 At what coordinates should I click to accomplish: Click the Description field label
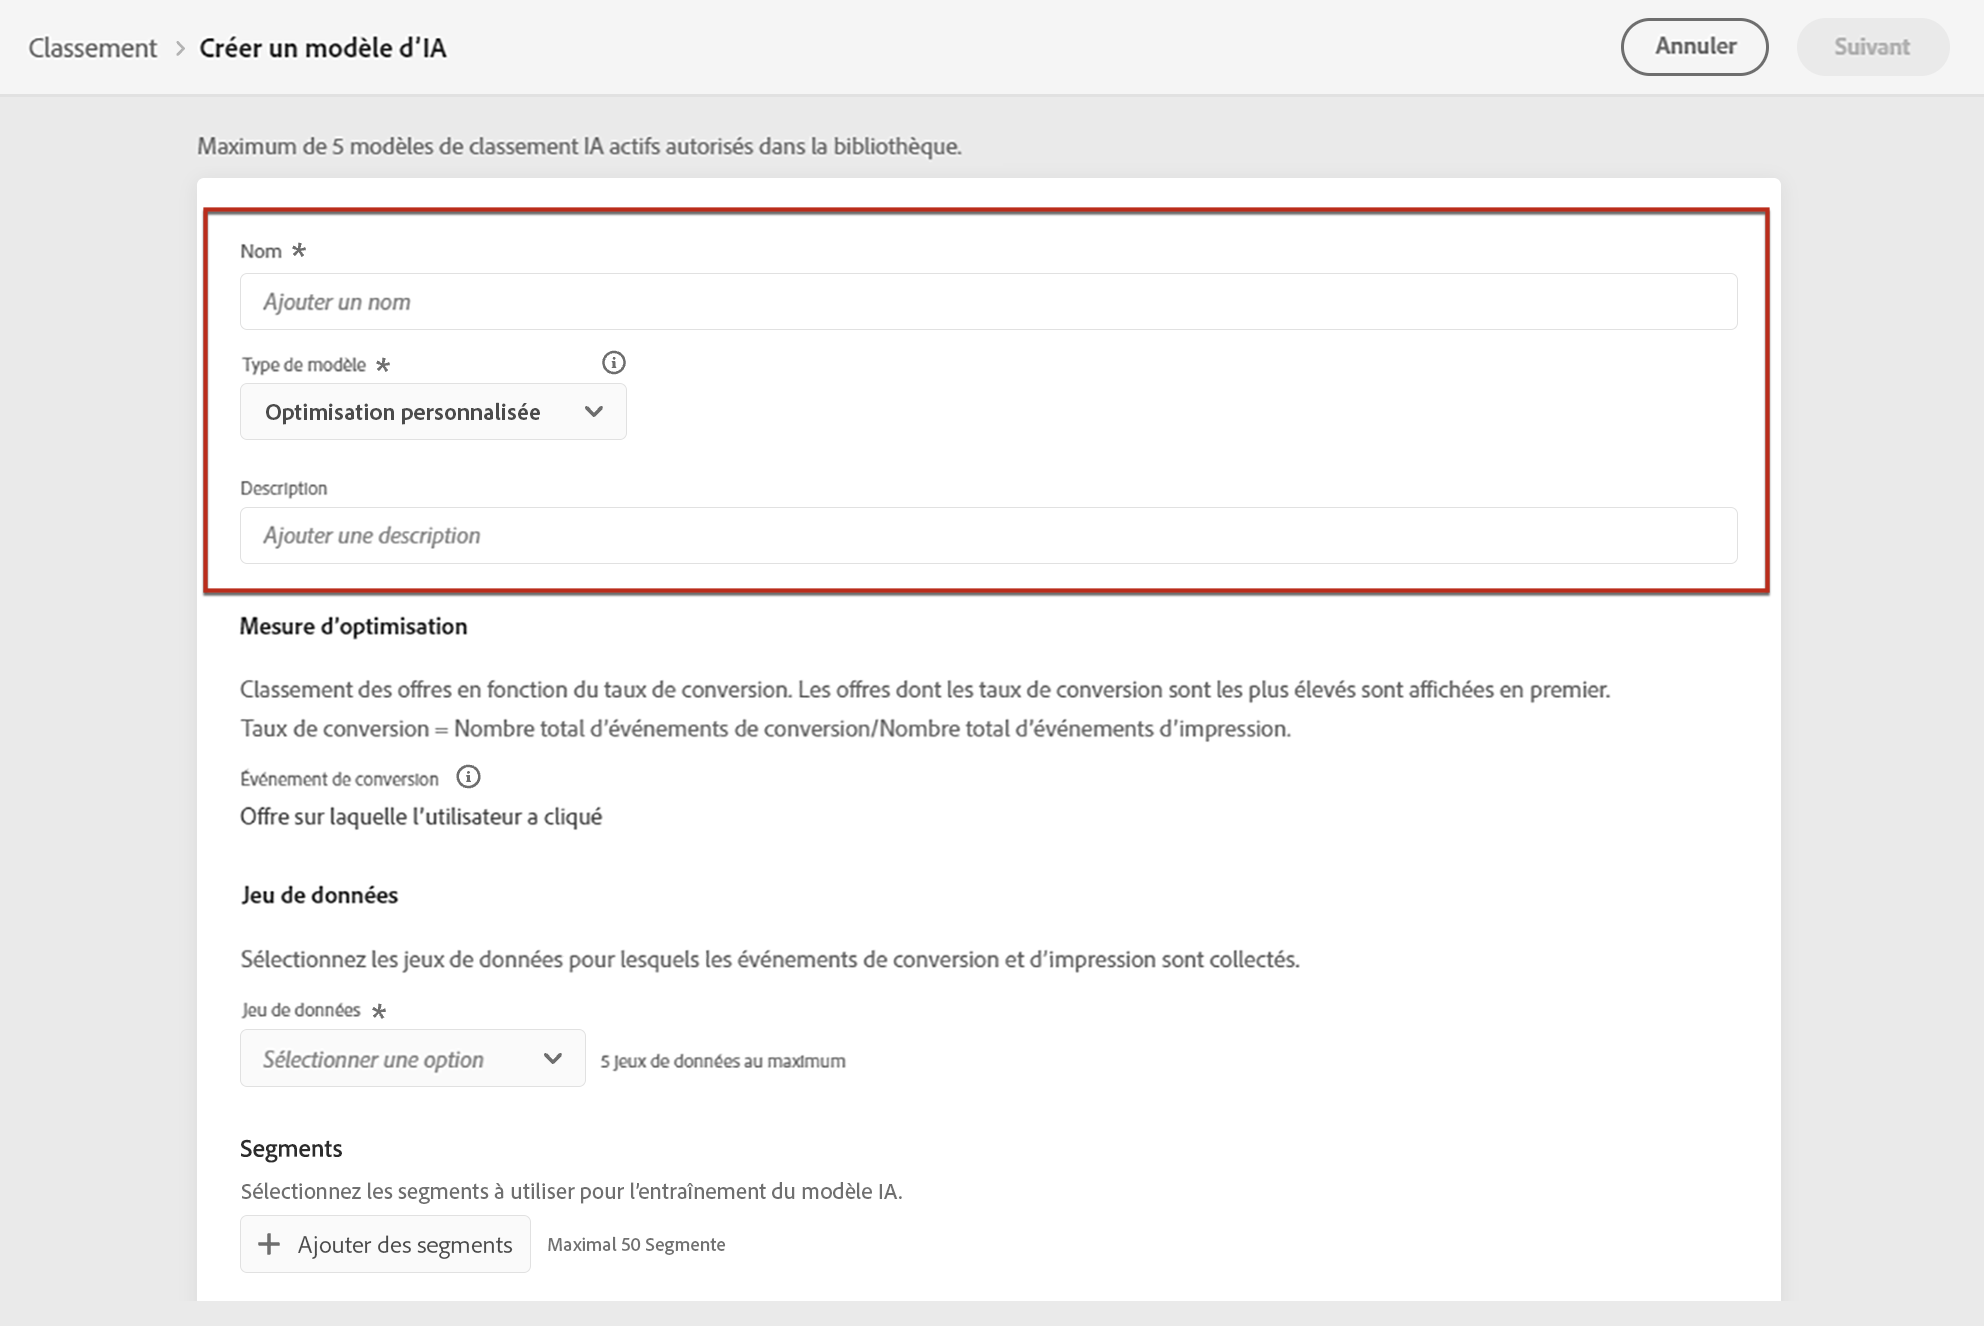tap(284, 488)
